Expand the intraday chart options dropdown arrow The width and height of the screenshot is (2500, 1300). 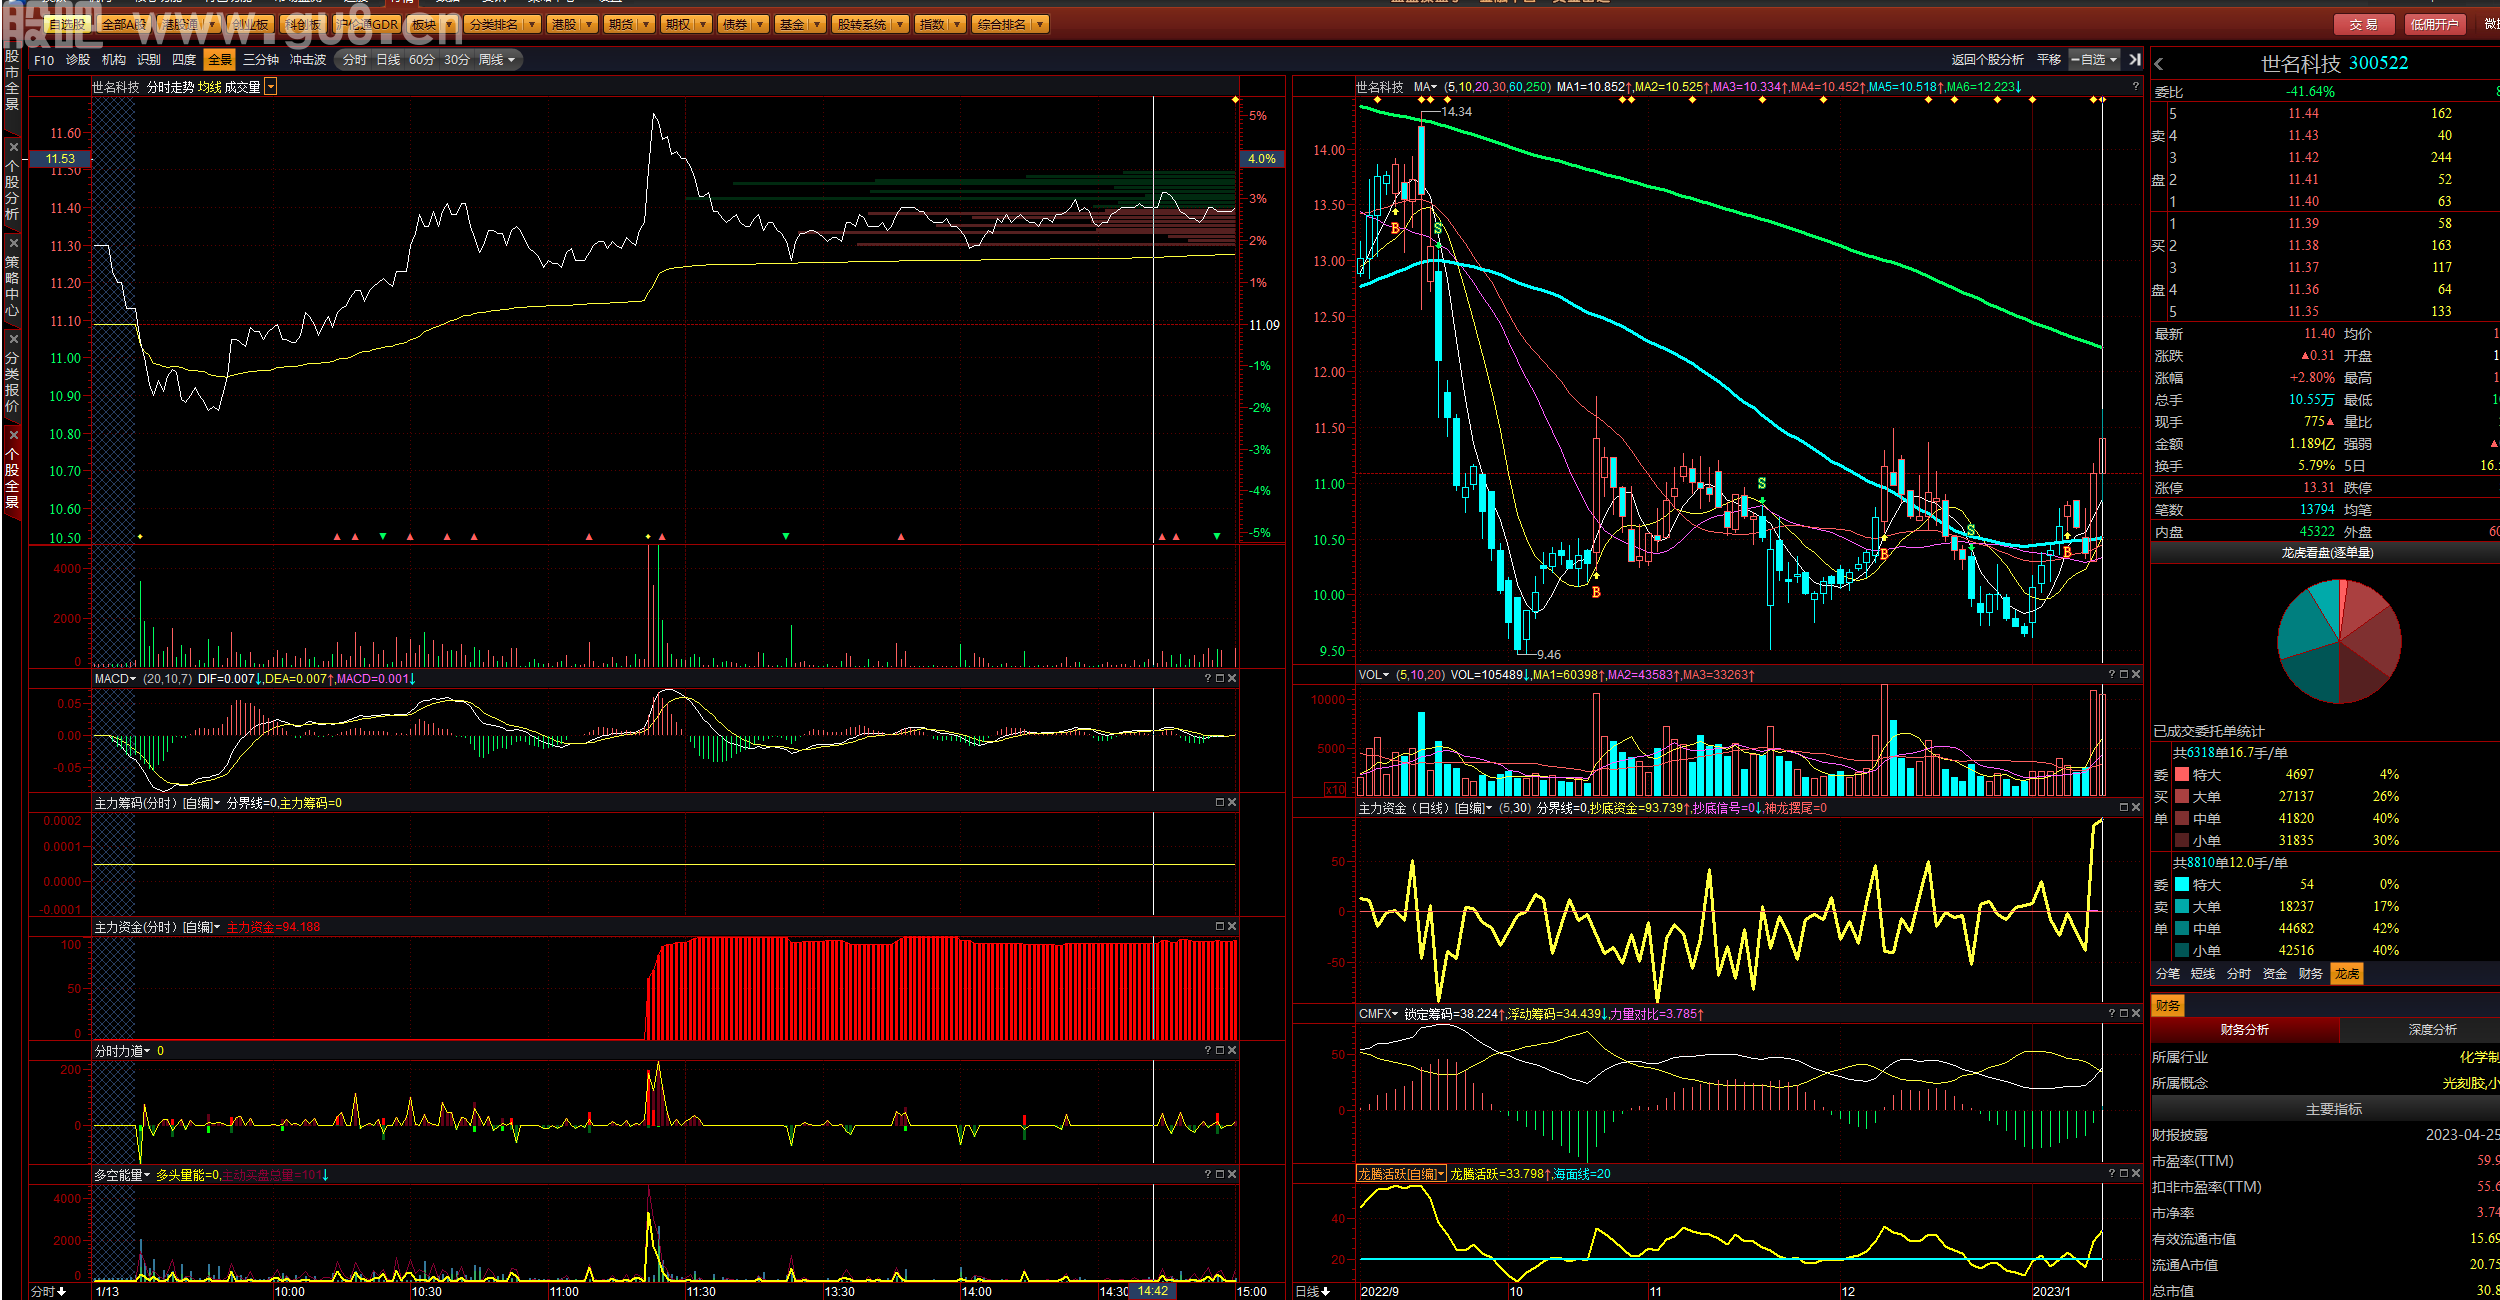coord(271,87)
